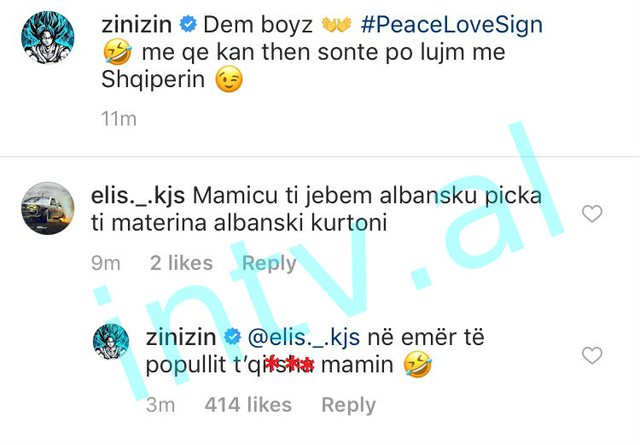Open zinizin username in reply
The image size is (640, 445).
point(181,338)
